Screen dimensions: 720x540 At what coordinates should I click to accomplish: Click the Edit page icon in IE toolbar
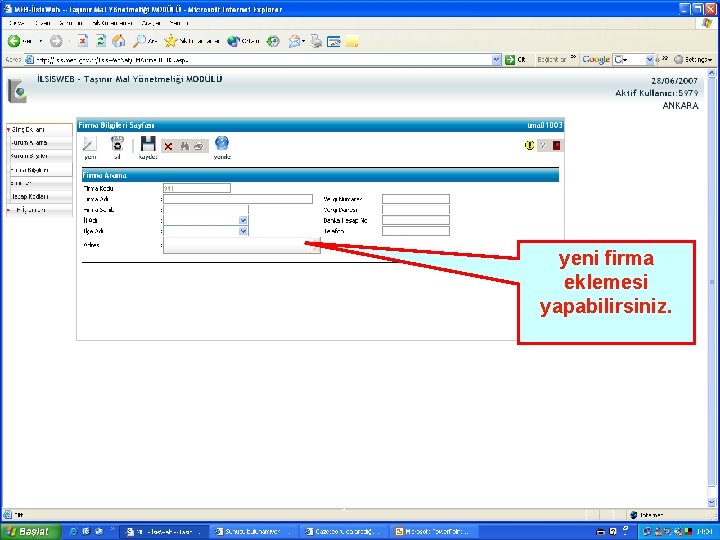(333, 42)
